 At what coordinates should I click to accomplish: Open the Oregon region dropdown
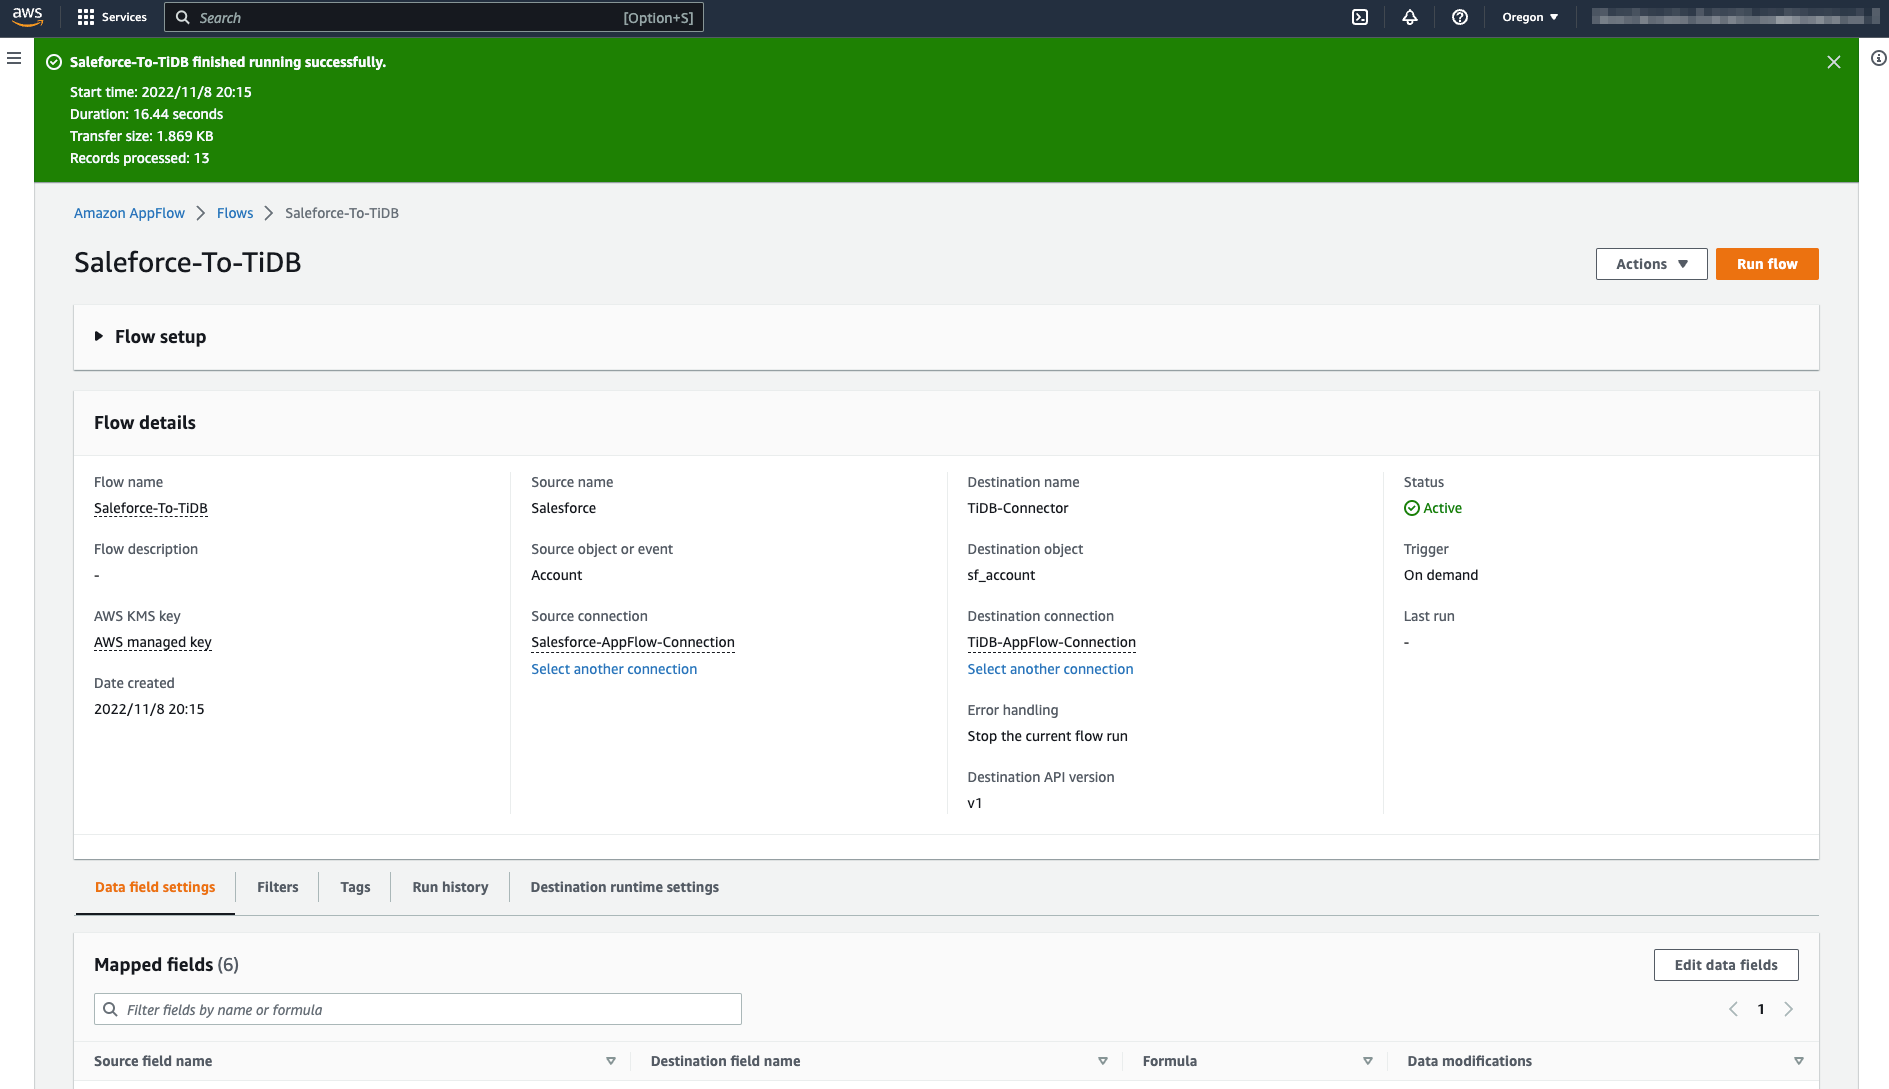pyautogui.click(x=1530, y=17)
